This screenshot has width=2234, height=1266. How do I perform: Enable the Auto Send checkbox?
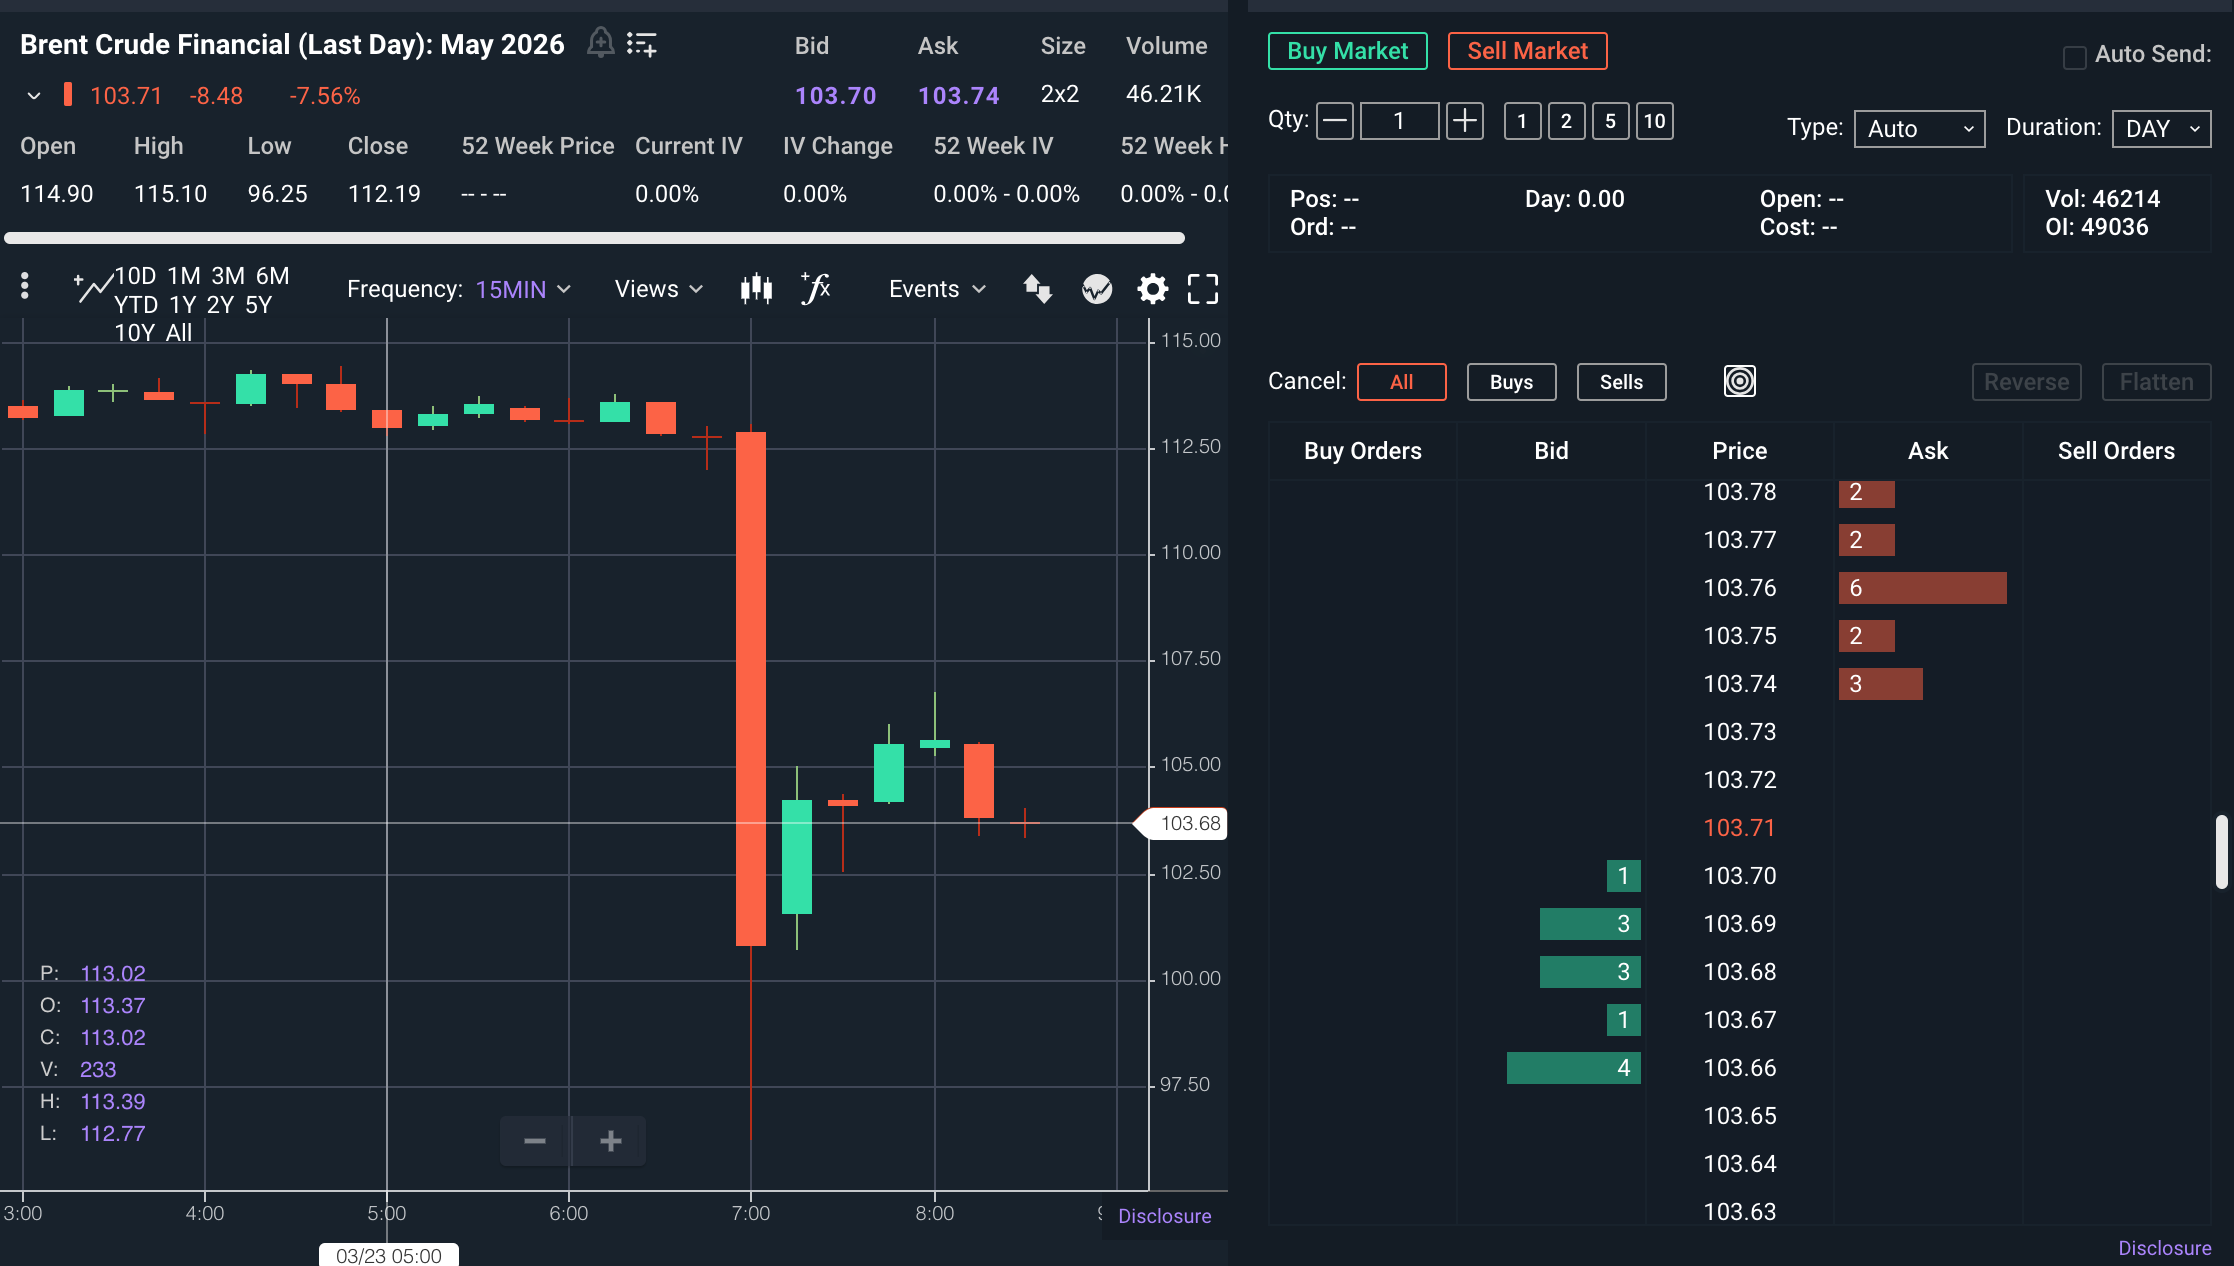pos(2074,57)
